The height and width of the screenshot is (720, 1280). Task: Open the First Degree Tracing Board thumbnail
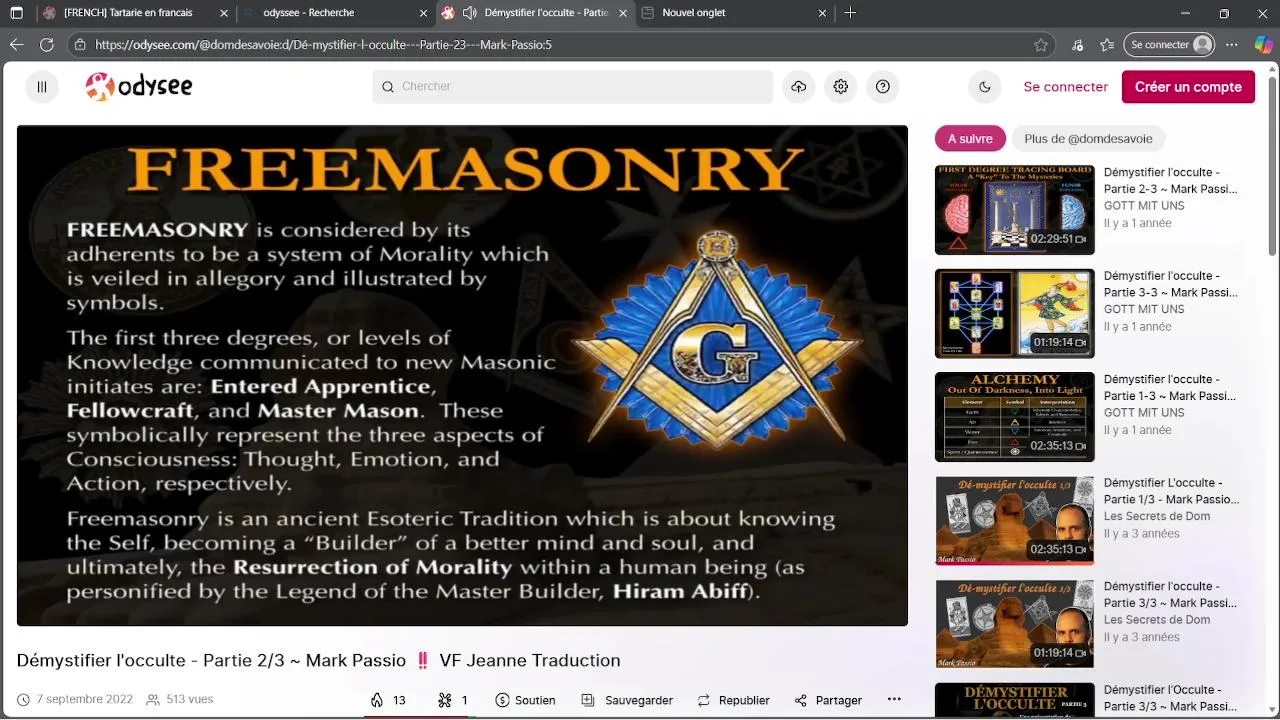tap(1014, 210)
